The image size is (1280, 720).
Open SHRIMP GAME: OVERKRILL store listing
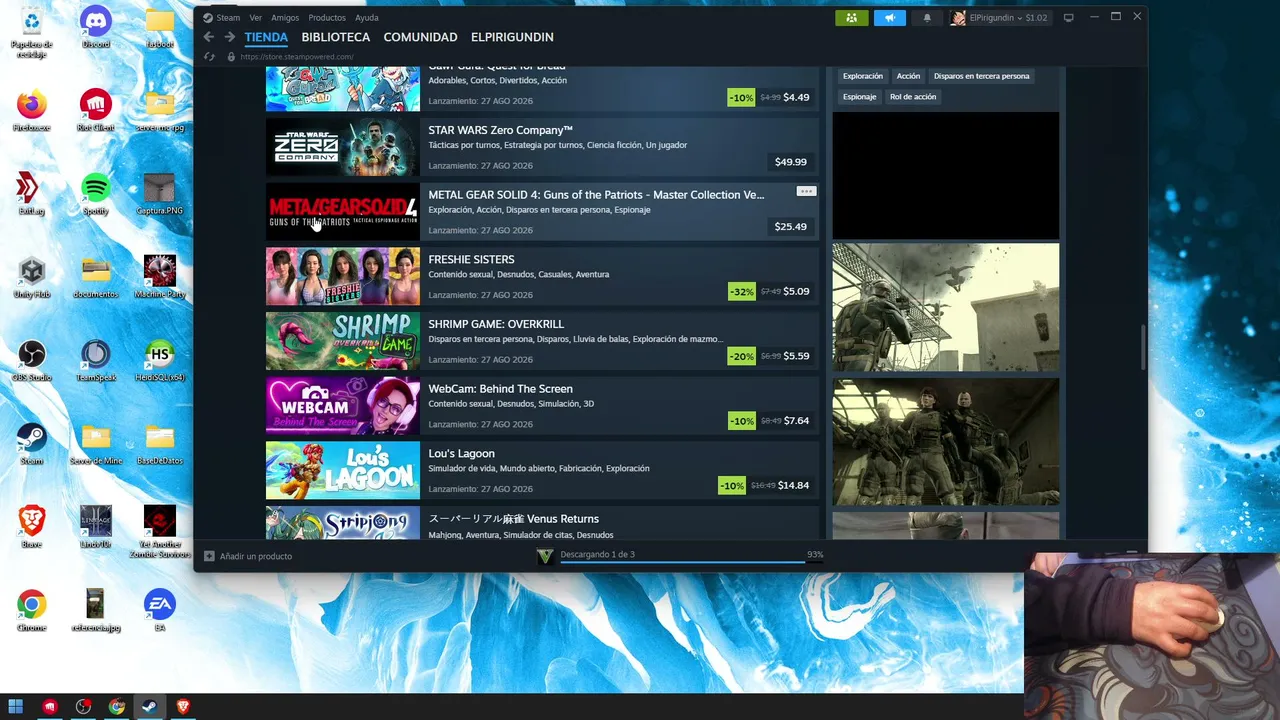542,341
